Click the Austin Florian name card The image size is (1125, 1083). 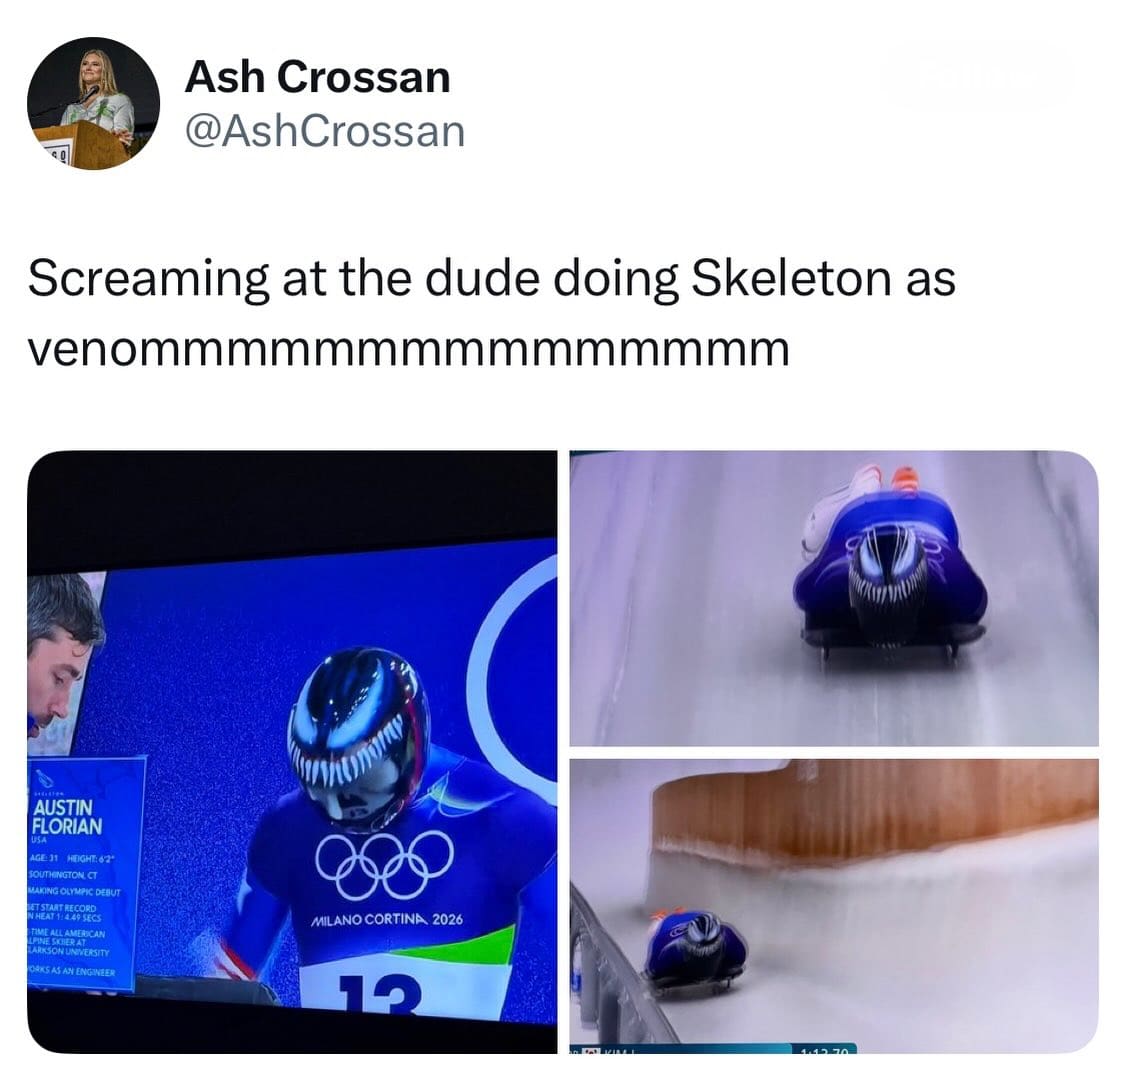pos(85,873)
